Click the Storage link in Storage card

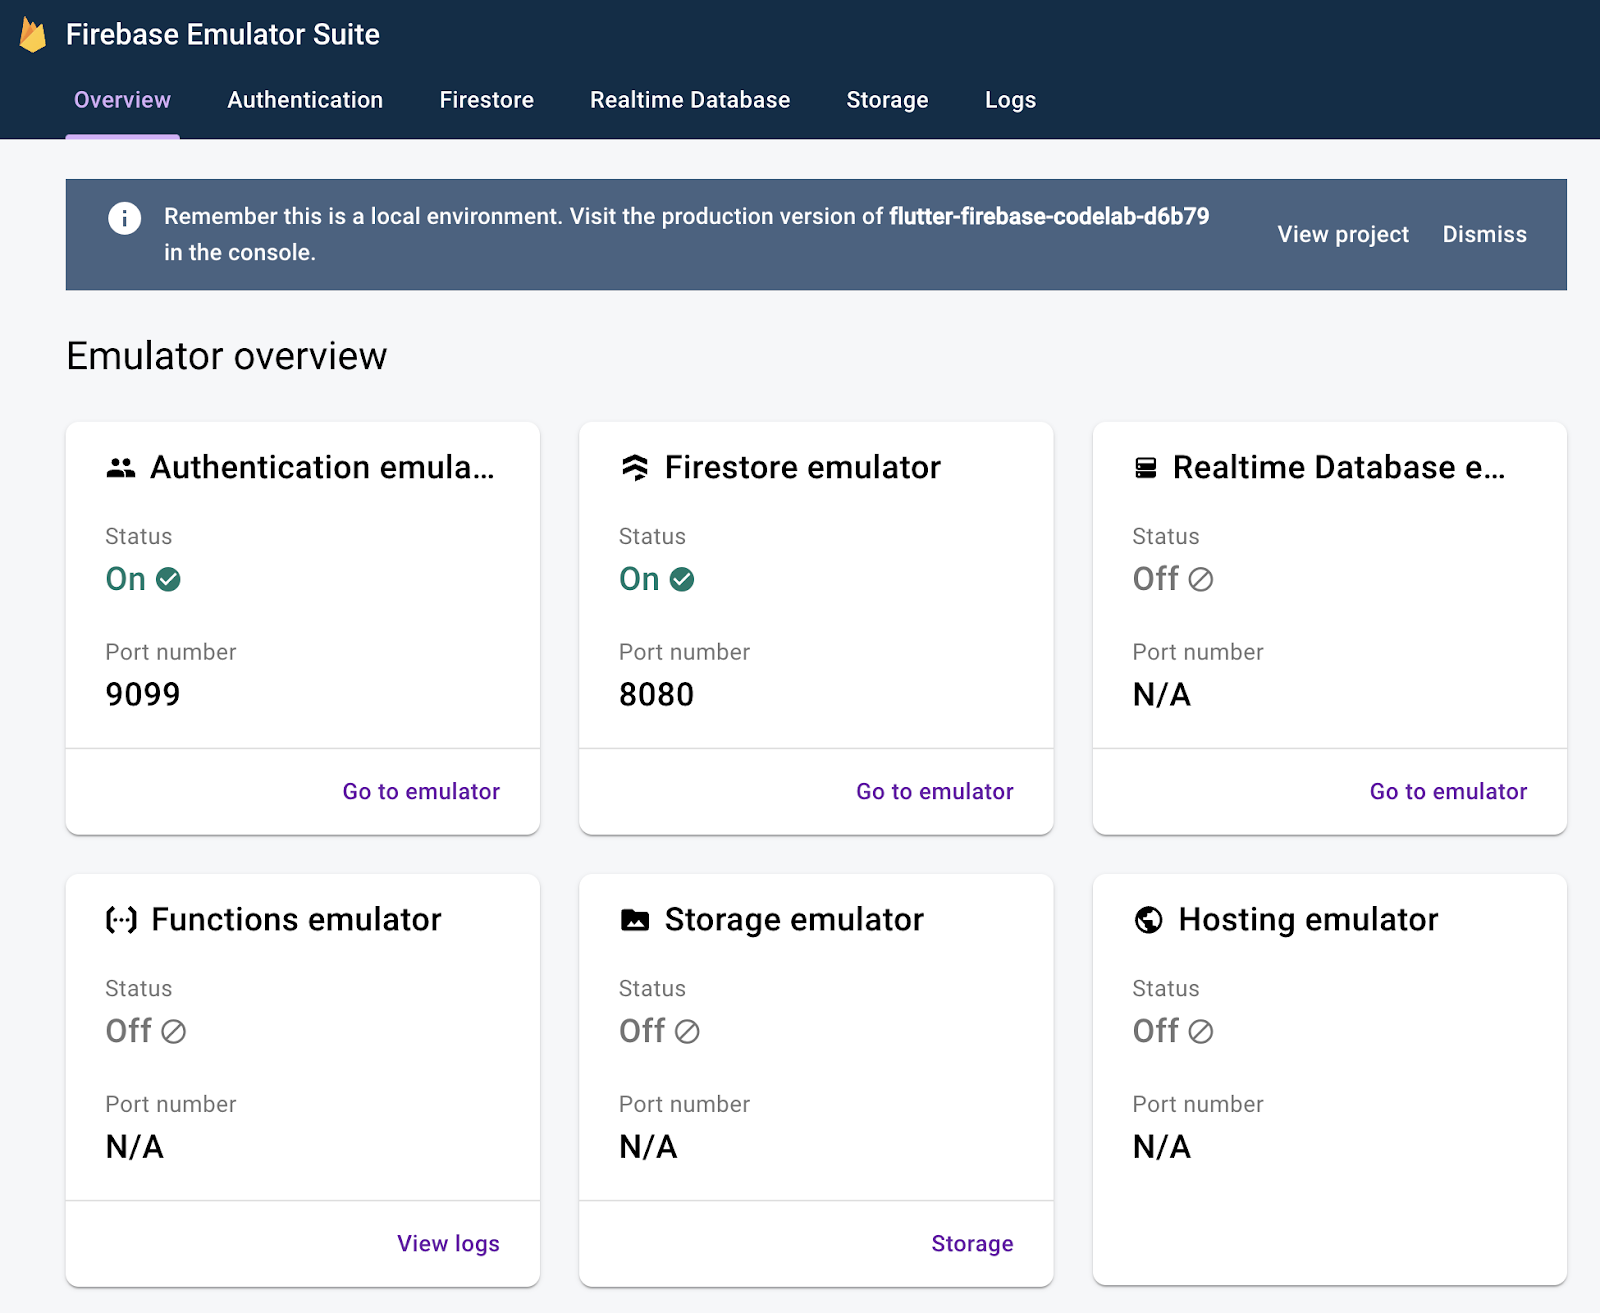click(x=972, y=1244)
